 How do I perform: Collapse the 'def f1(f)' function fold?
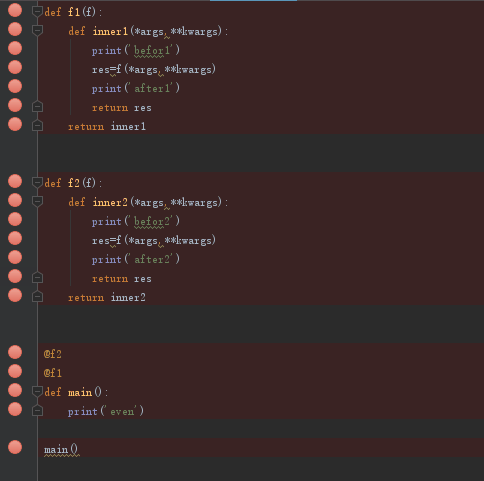click(x=37, y=12)
